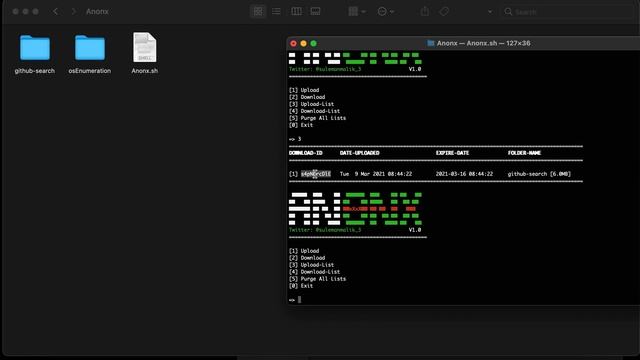Minimize the Anonx terminal window
The width and height of the screenshot is (640, 360).
303,43
